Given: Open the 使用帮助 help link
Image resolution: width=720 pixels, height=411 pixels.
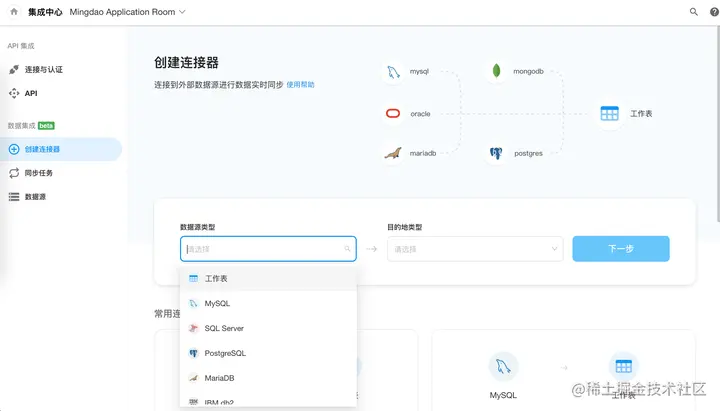Looking at the screenshot, I should click(x=300, y=84).
